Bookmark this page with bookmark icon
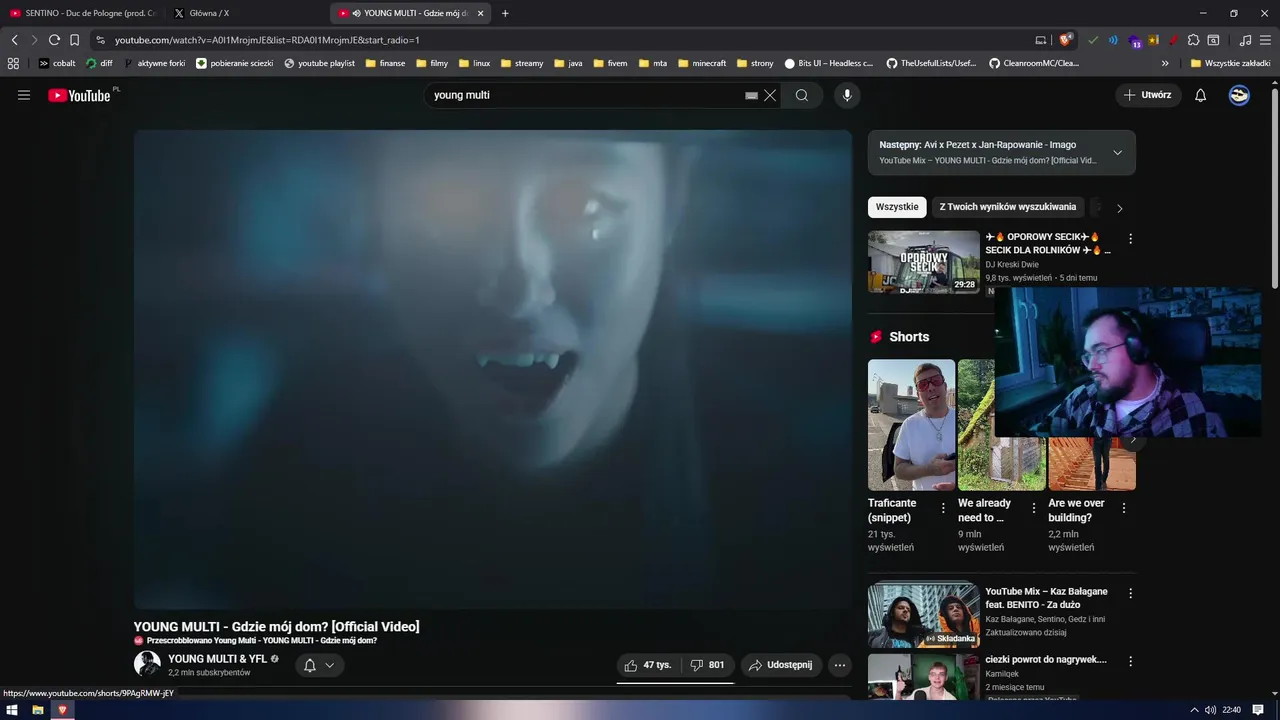The height and width of the screenshot is (720, 1280). click(74, 40)
